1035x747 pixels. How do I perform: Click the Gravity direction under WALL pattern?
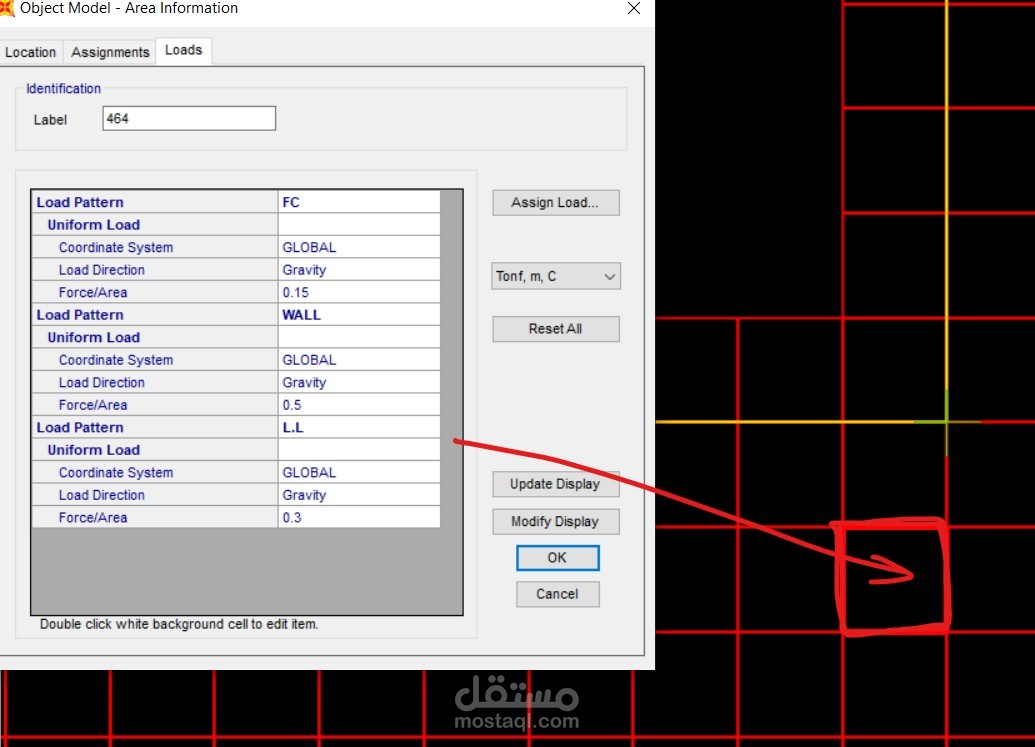359,382
